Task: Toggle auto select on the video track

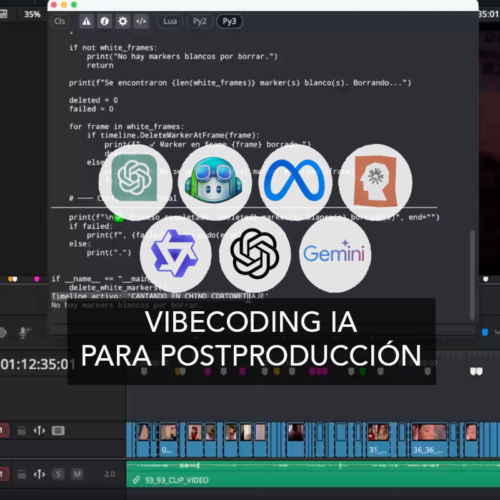Action: point(39,431)
